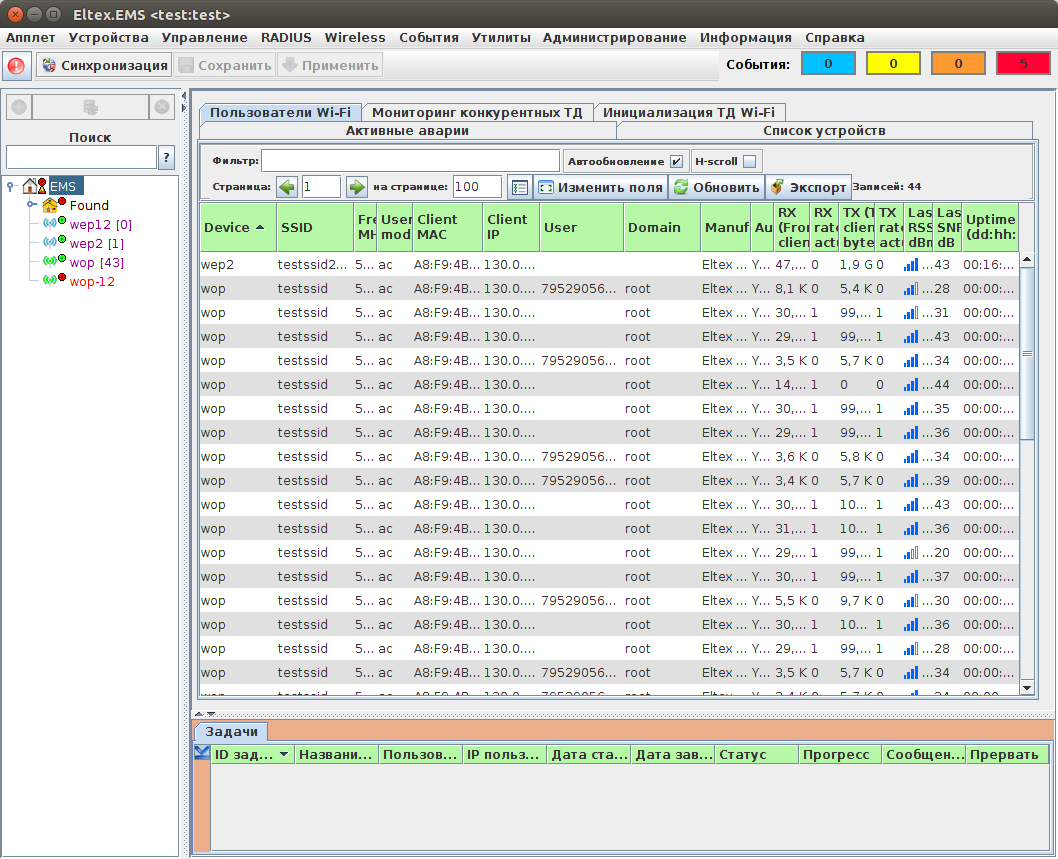Image resolution: width=1058 pixels, height=859 pixels.
Task: Click the checkbox icon in Задачи table header
Action: [202, 753]
